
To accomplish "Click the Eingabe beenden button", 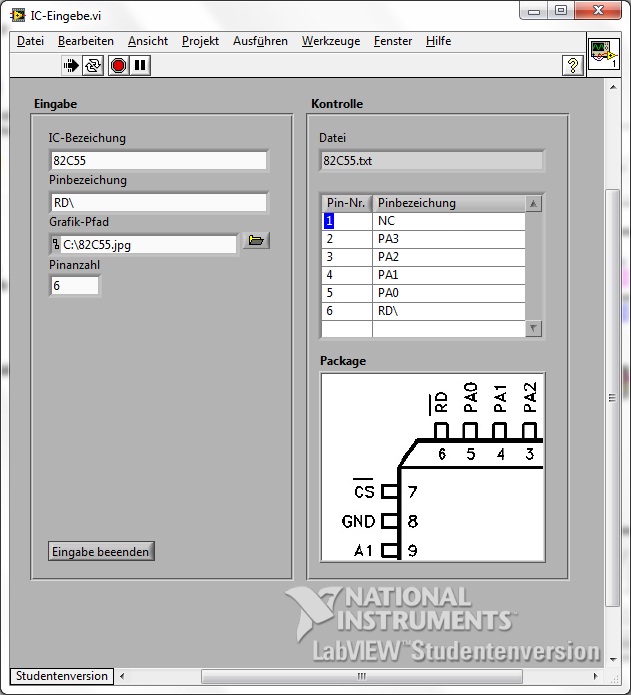I will tap(101, 551).
